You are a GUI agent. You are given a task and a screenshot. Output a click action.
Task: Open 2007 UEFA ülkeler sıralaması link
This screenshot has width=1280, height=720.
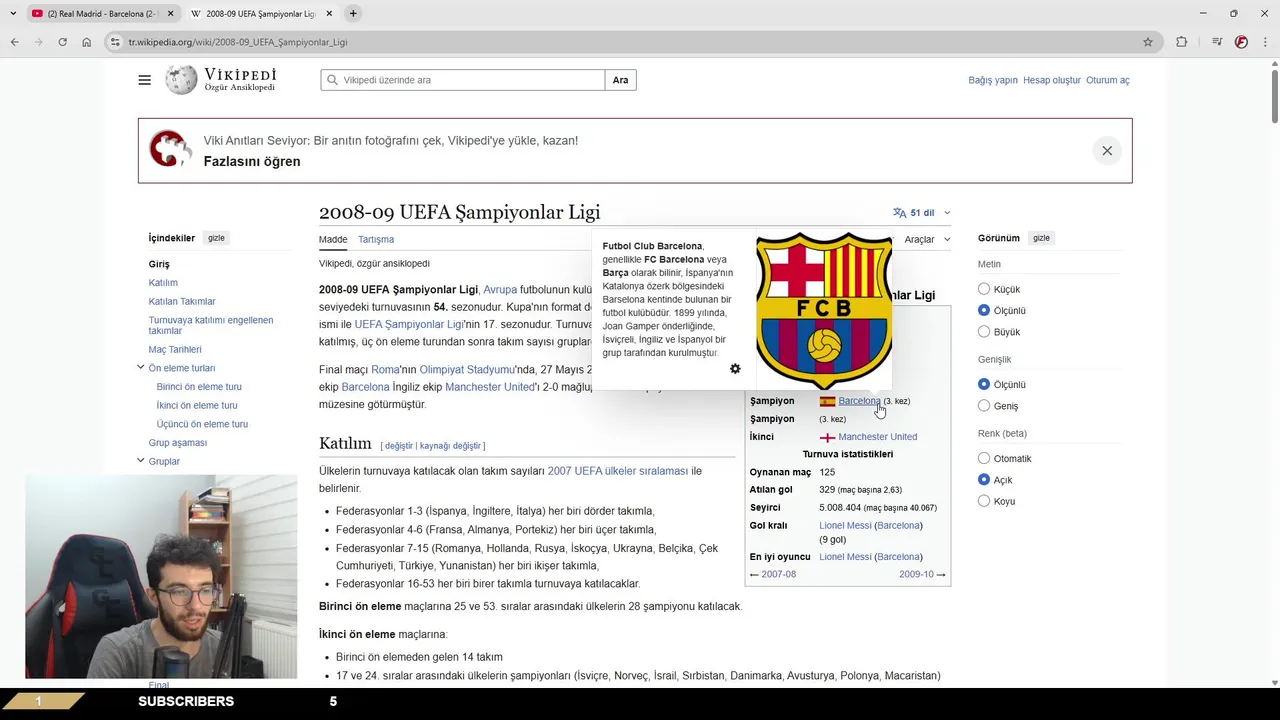click(617, 471)
